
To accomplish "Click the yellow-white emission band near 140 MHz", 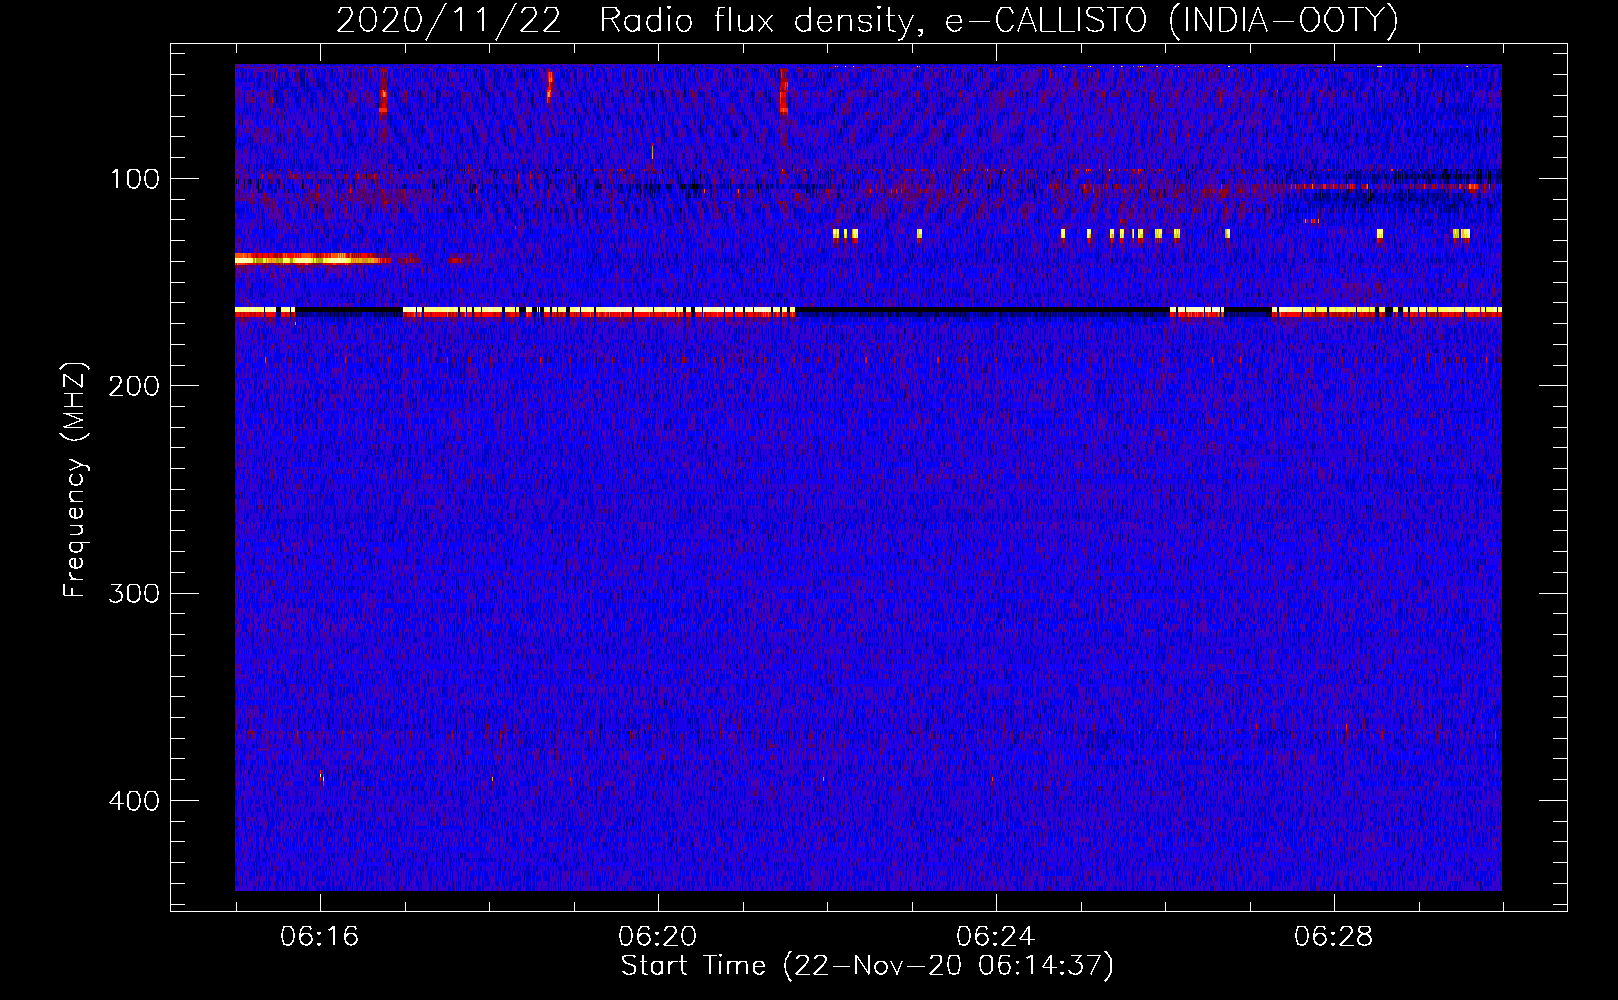I will [312, 259].
